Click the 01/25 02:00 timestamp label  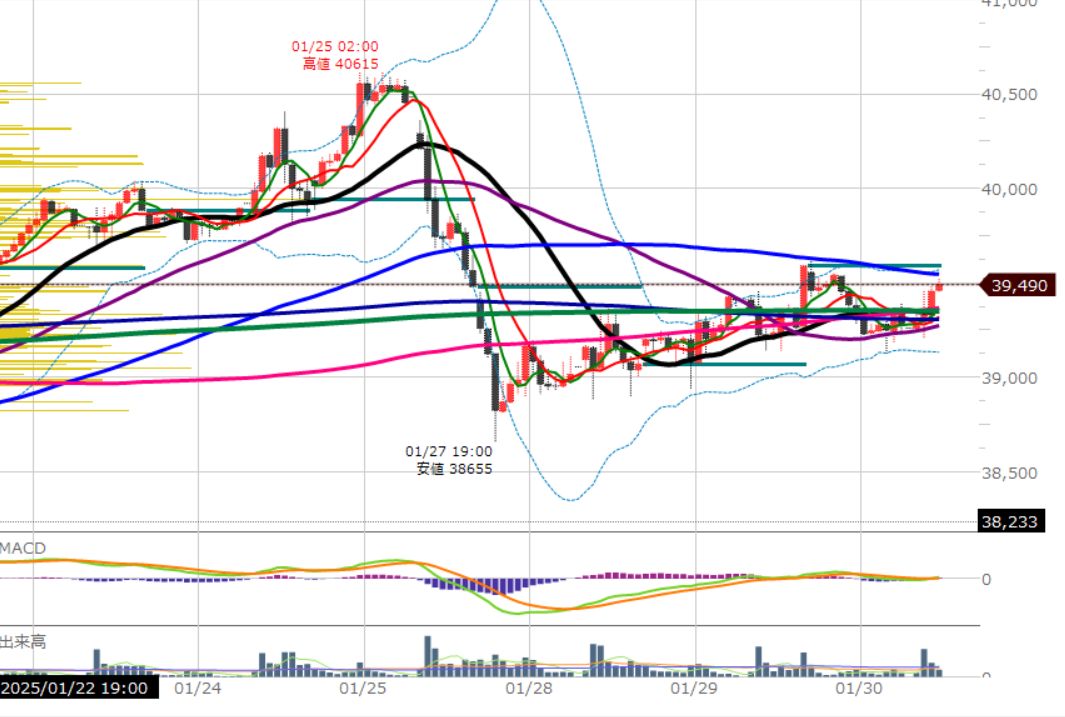(x=335, y=46)
